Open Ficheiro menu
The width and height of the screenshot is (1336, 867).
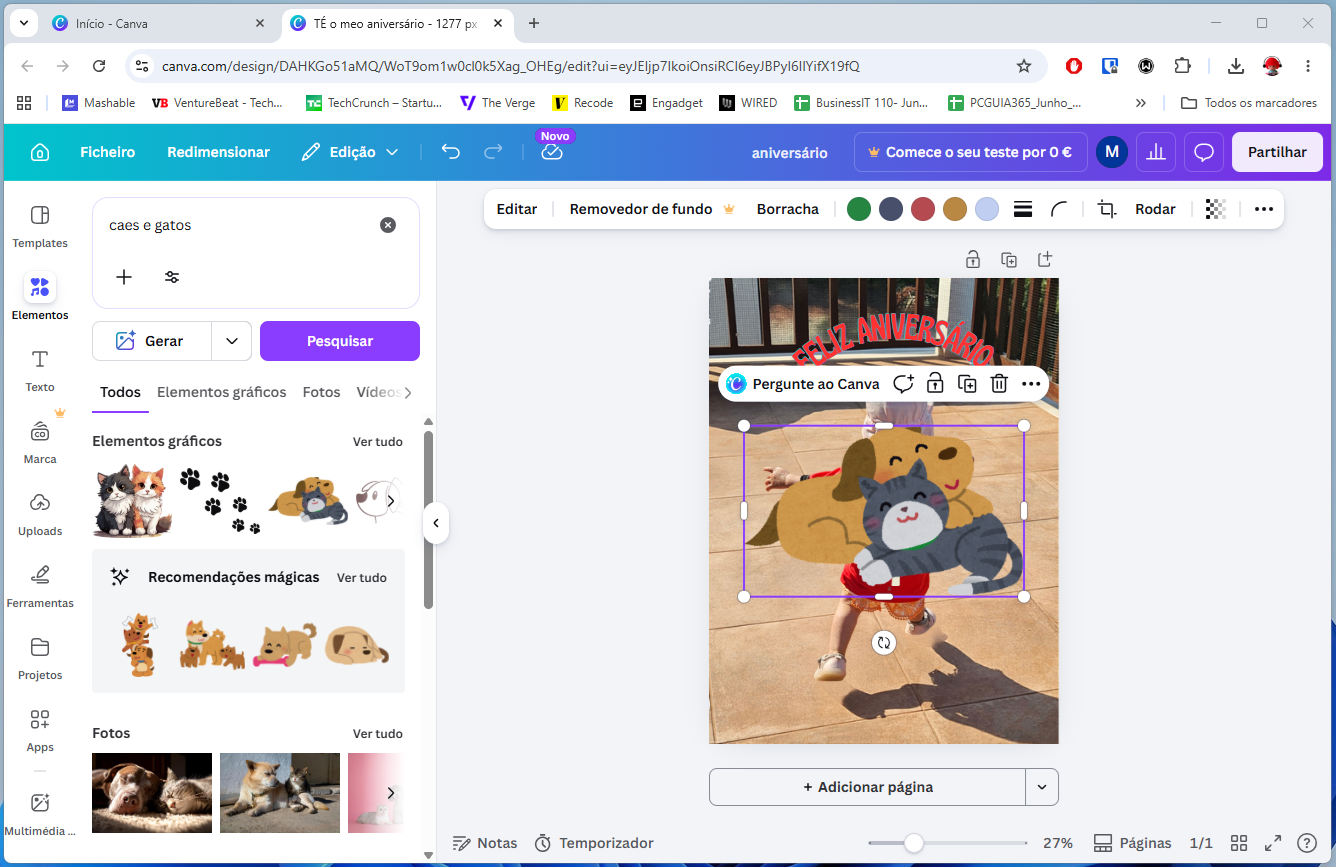(x=108, y=152)
